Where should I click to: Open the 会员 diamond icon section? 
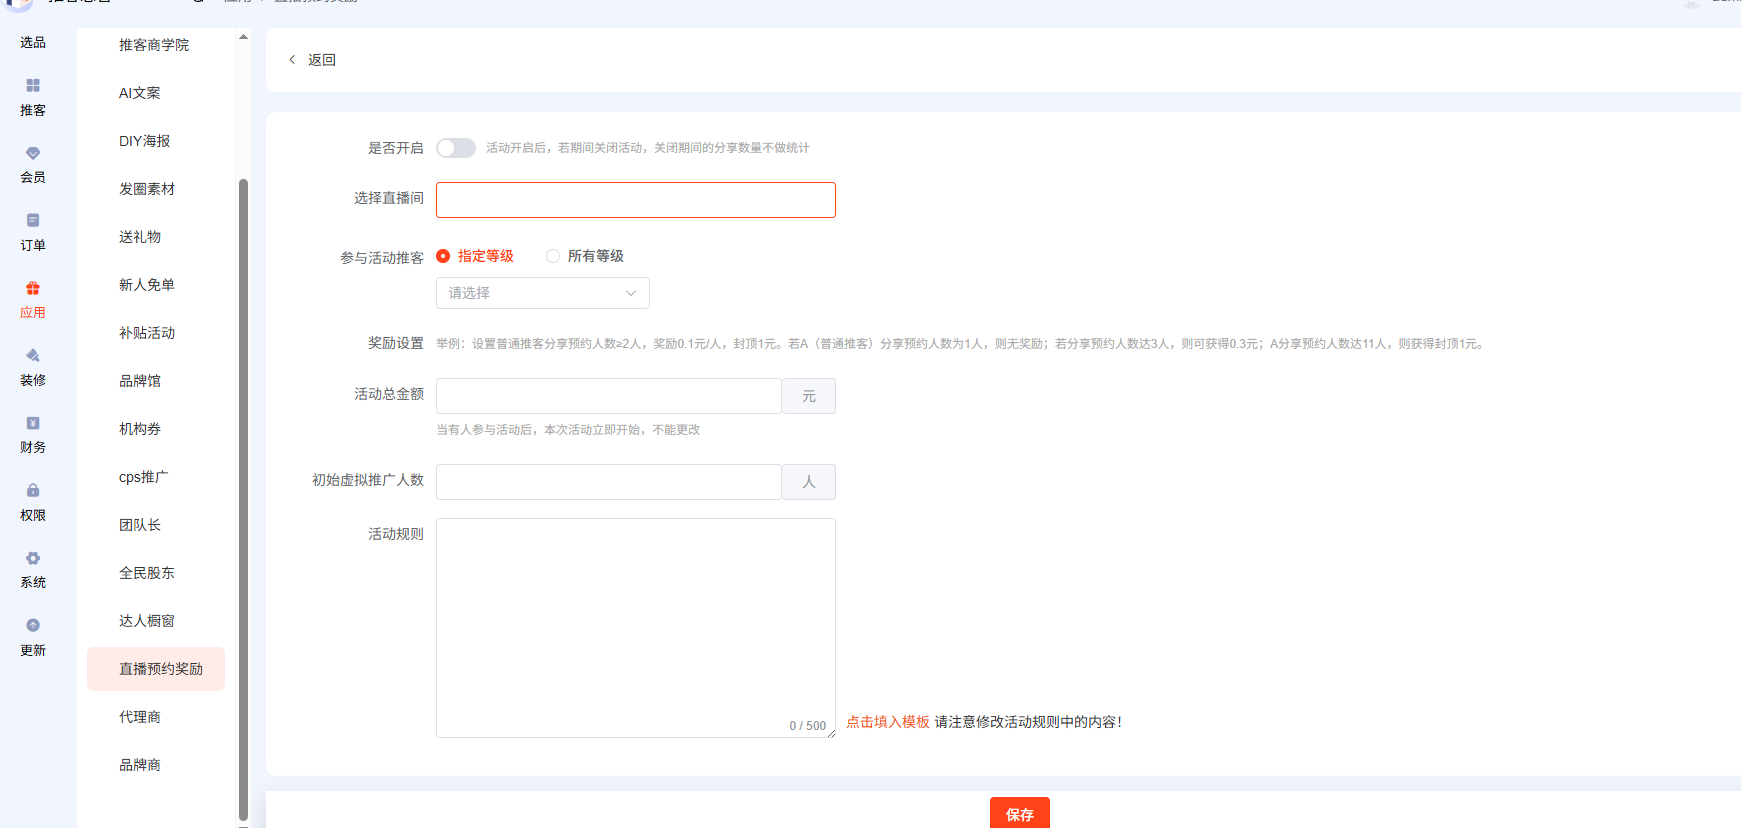pyautogui.click(x=33, y=153)
